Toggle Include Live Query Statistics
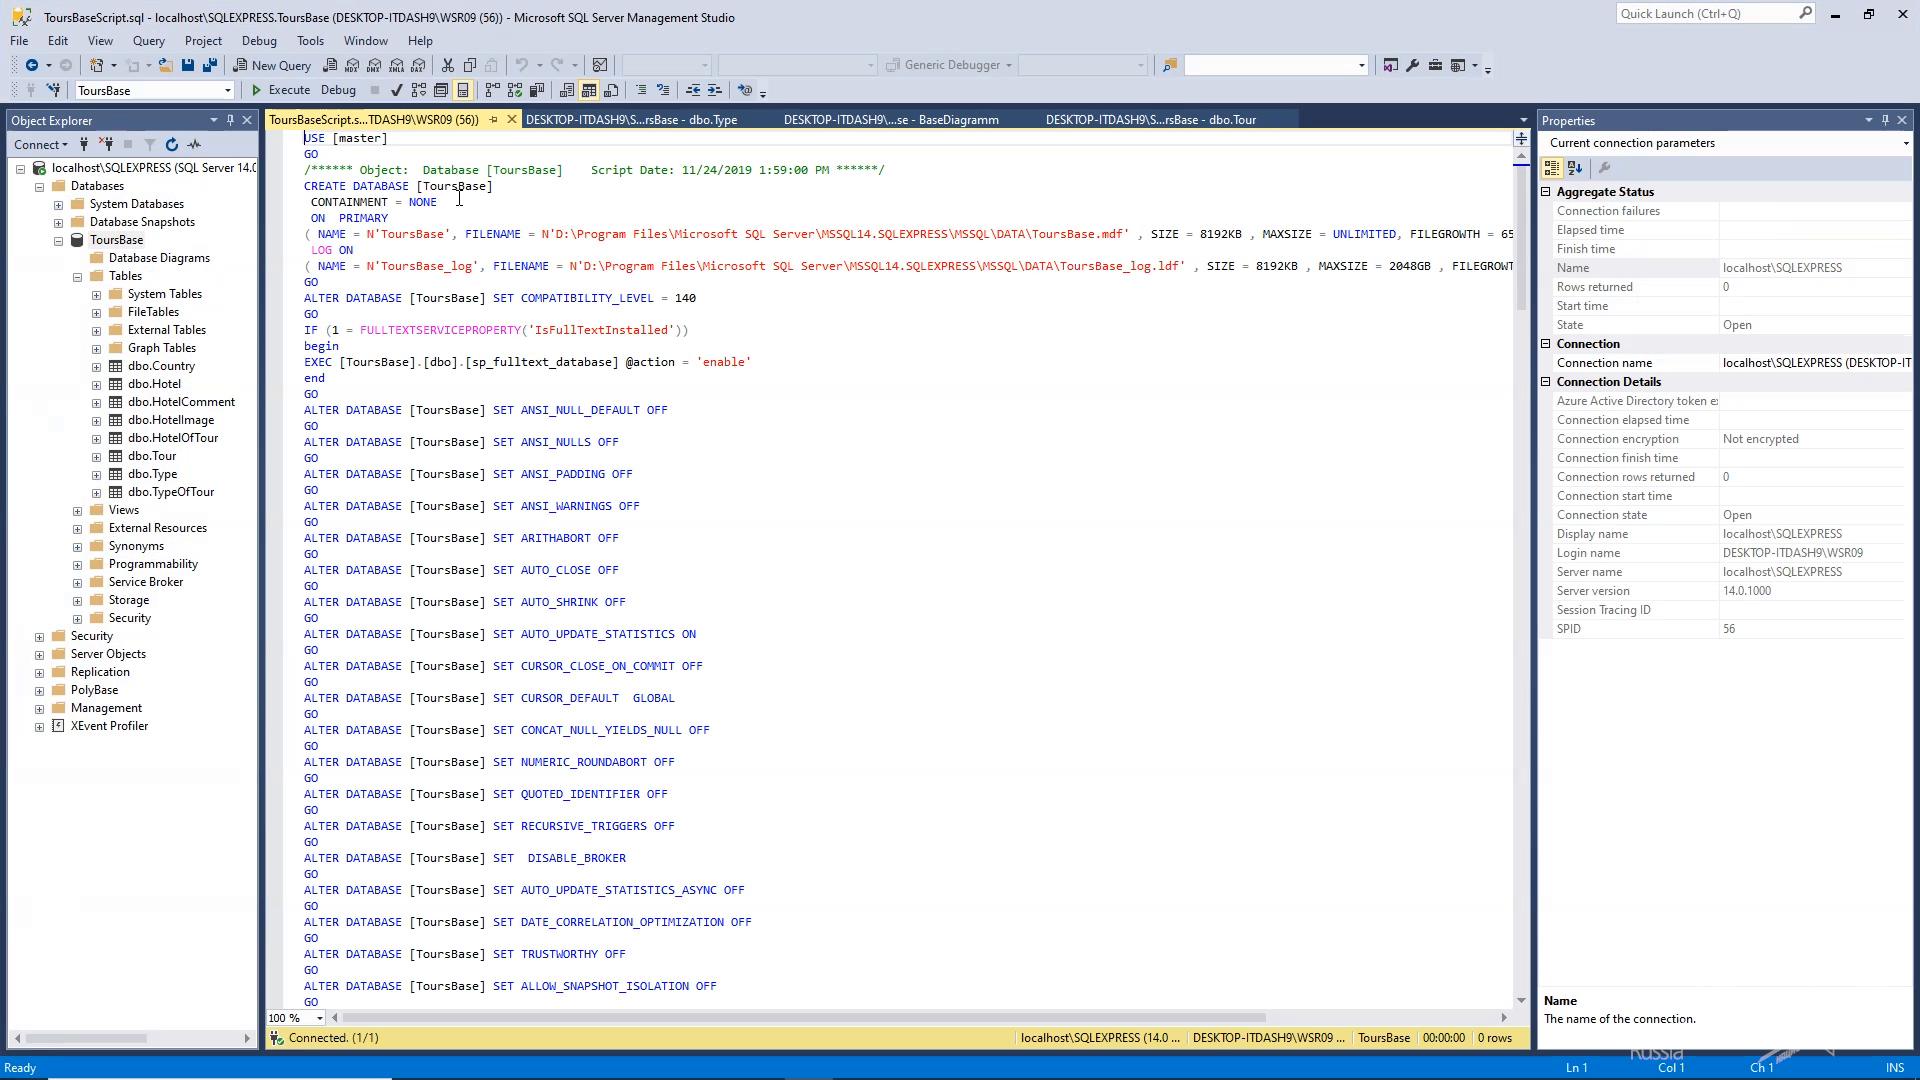1920x1080 pixels. tap(514, 90)
